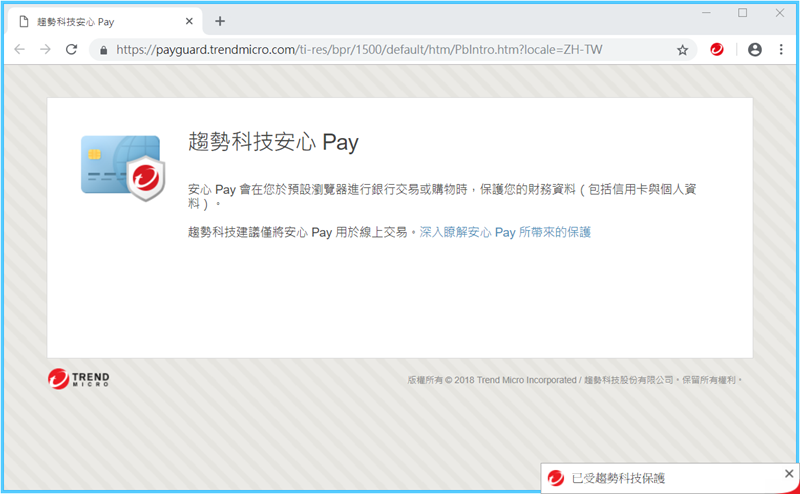Open the Trend Micro extension icon
This screenshot has width=800, height=494.
(x=717, y=50)
